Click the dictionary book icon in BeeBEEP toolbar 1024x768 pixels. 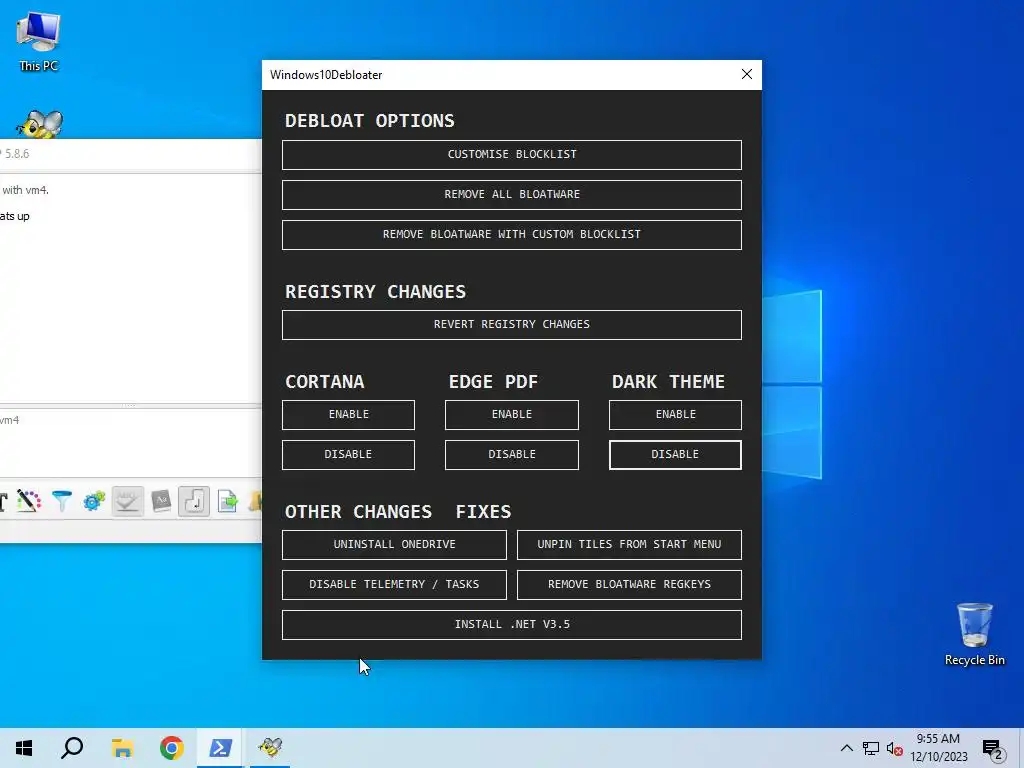coord(161,502)
